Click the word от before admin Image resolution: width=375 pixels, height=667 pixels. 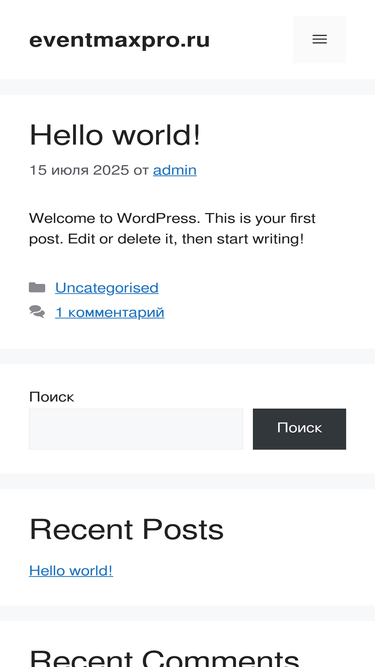tap(141, 171)
